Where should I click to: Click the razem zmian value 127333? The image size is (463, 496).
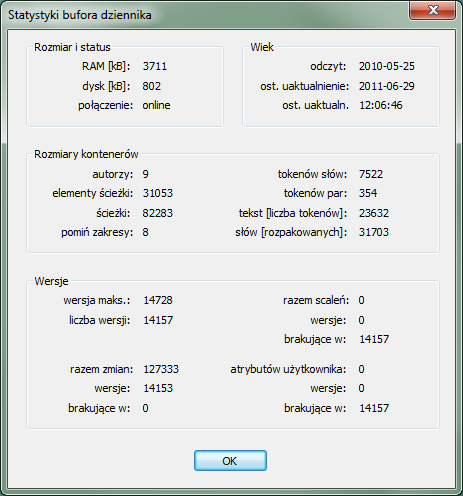(x=161, y=369)
